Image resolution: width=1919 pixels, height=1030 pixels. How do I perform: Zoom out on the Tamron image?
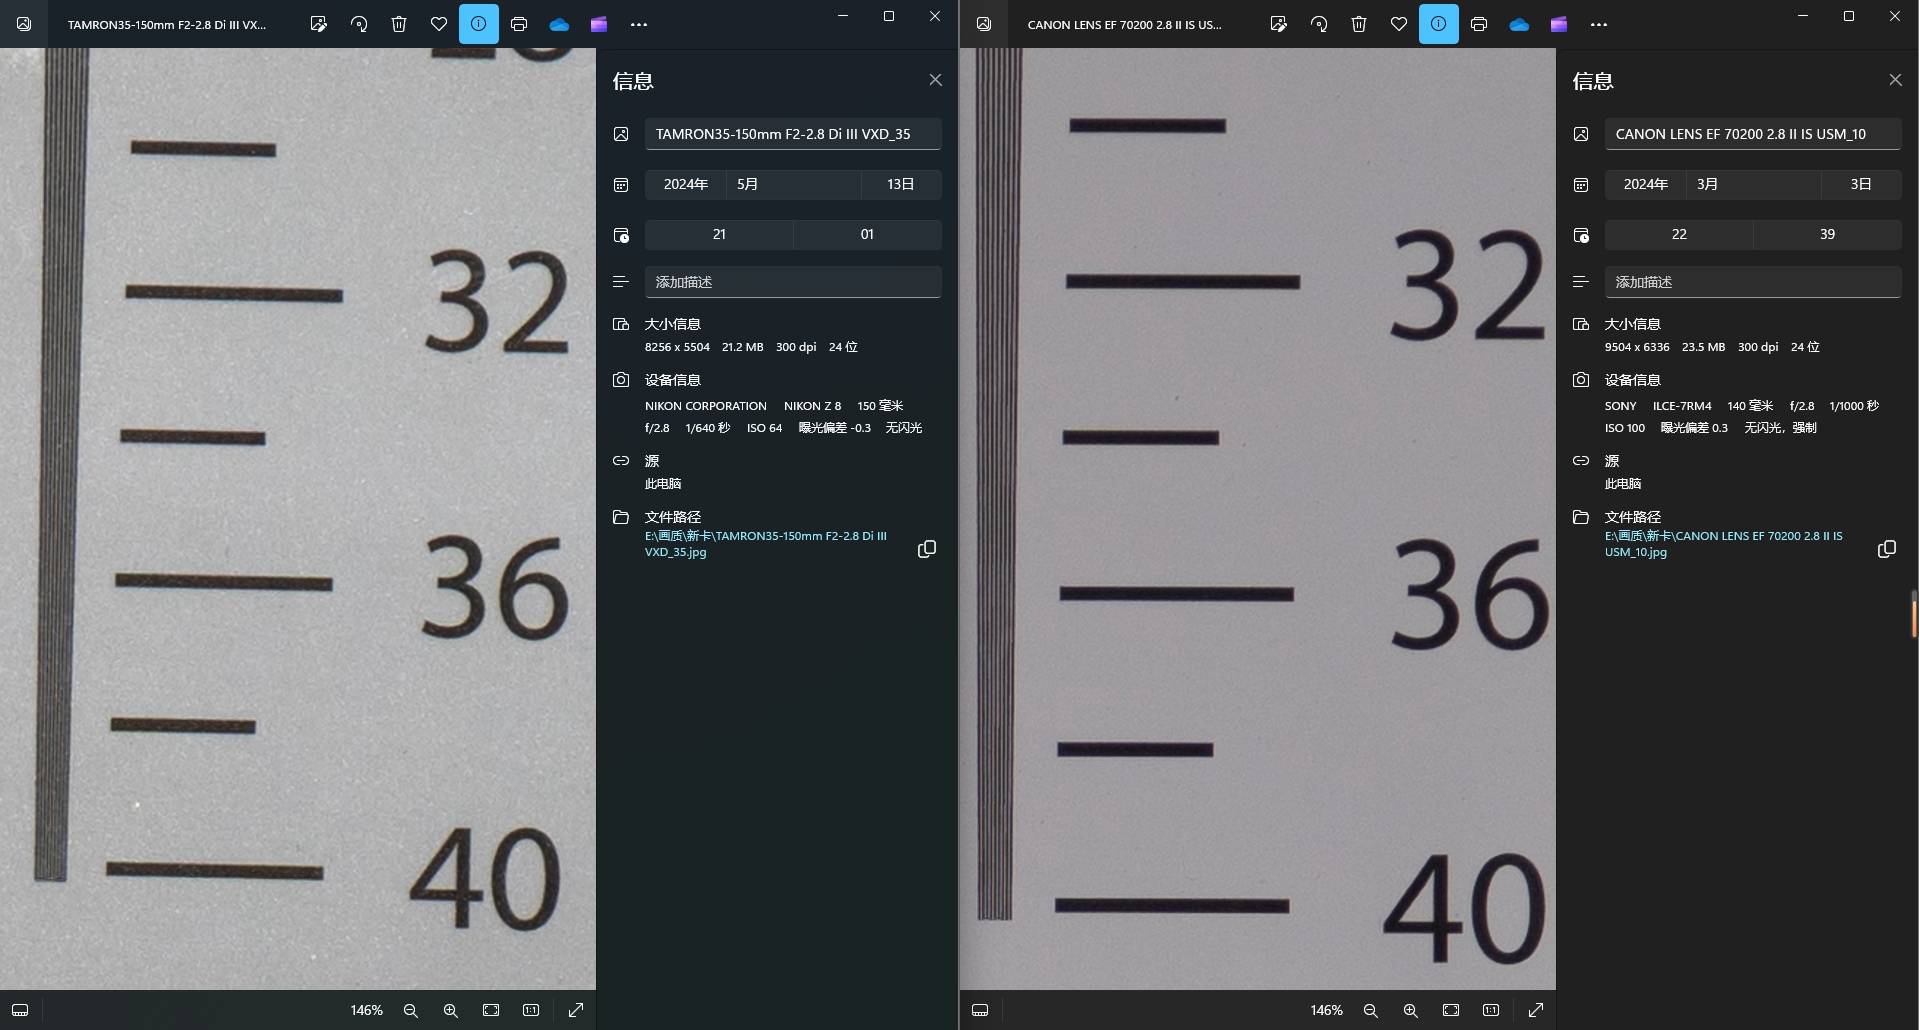coord(410,1010)
